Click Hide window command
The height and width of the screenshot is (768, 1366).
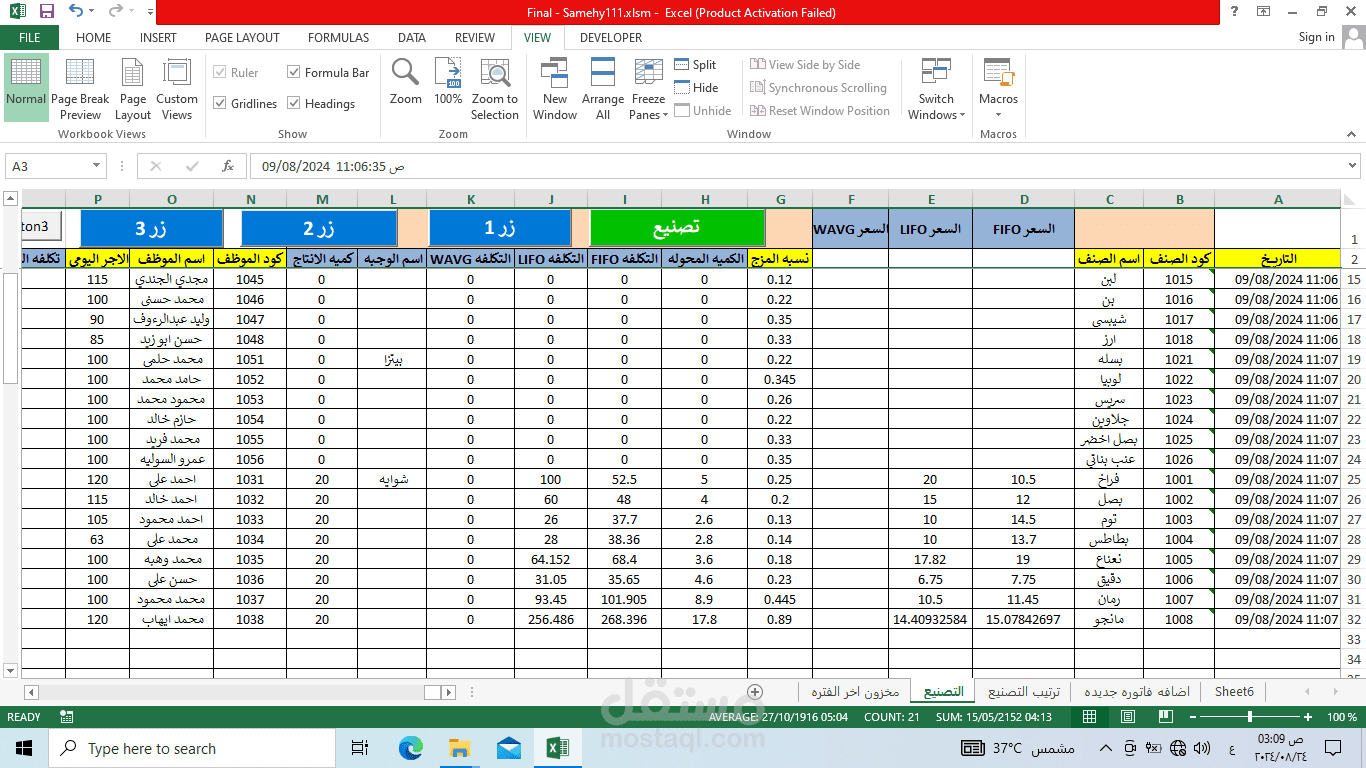pyautogui.click(x=696, y=88)
